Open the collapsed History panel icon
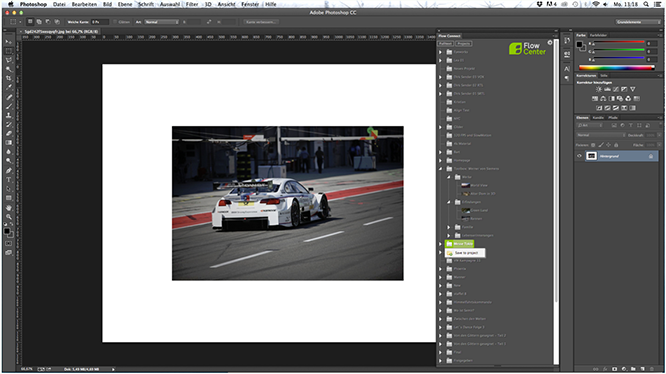This screenshot has width=666, height=374. (x=567, y=40)
